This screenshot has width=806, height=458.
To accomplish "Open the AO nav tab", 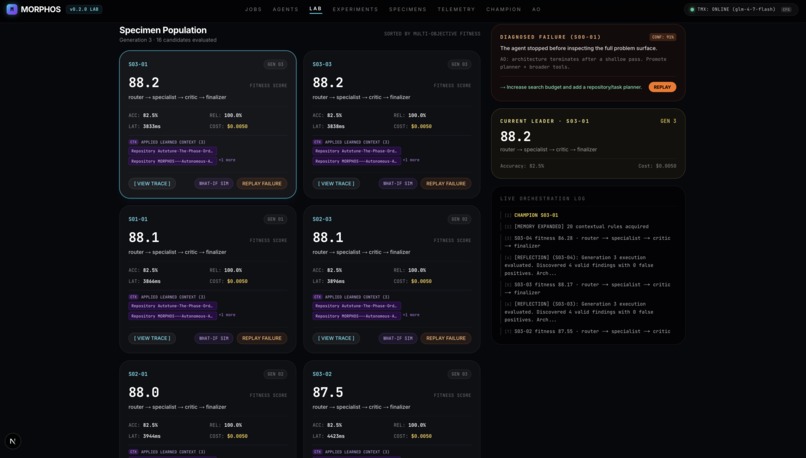I will coord(536,9).
